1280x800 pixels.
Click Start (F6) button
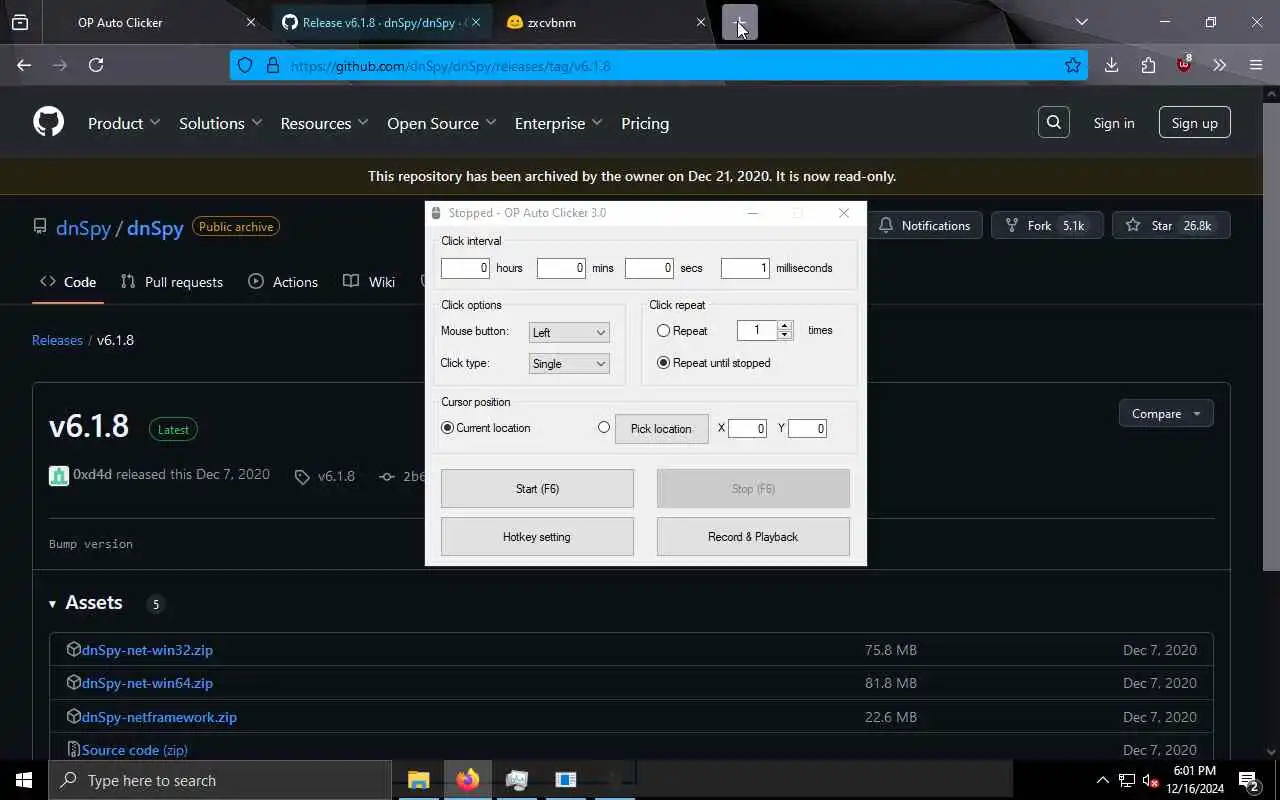click(537, 489)
